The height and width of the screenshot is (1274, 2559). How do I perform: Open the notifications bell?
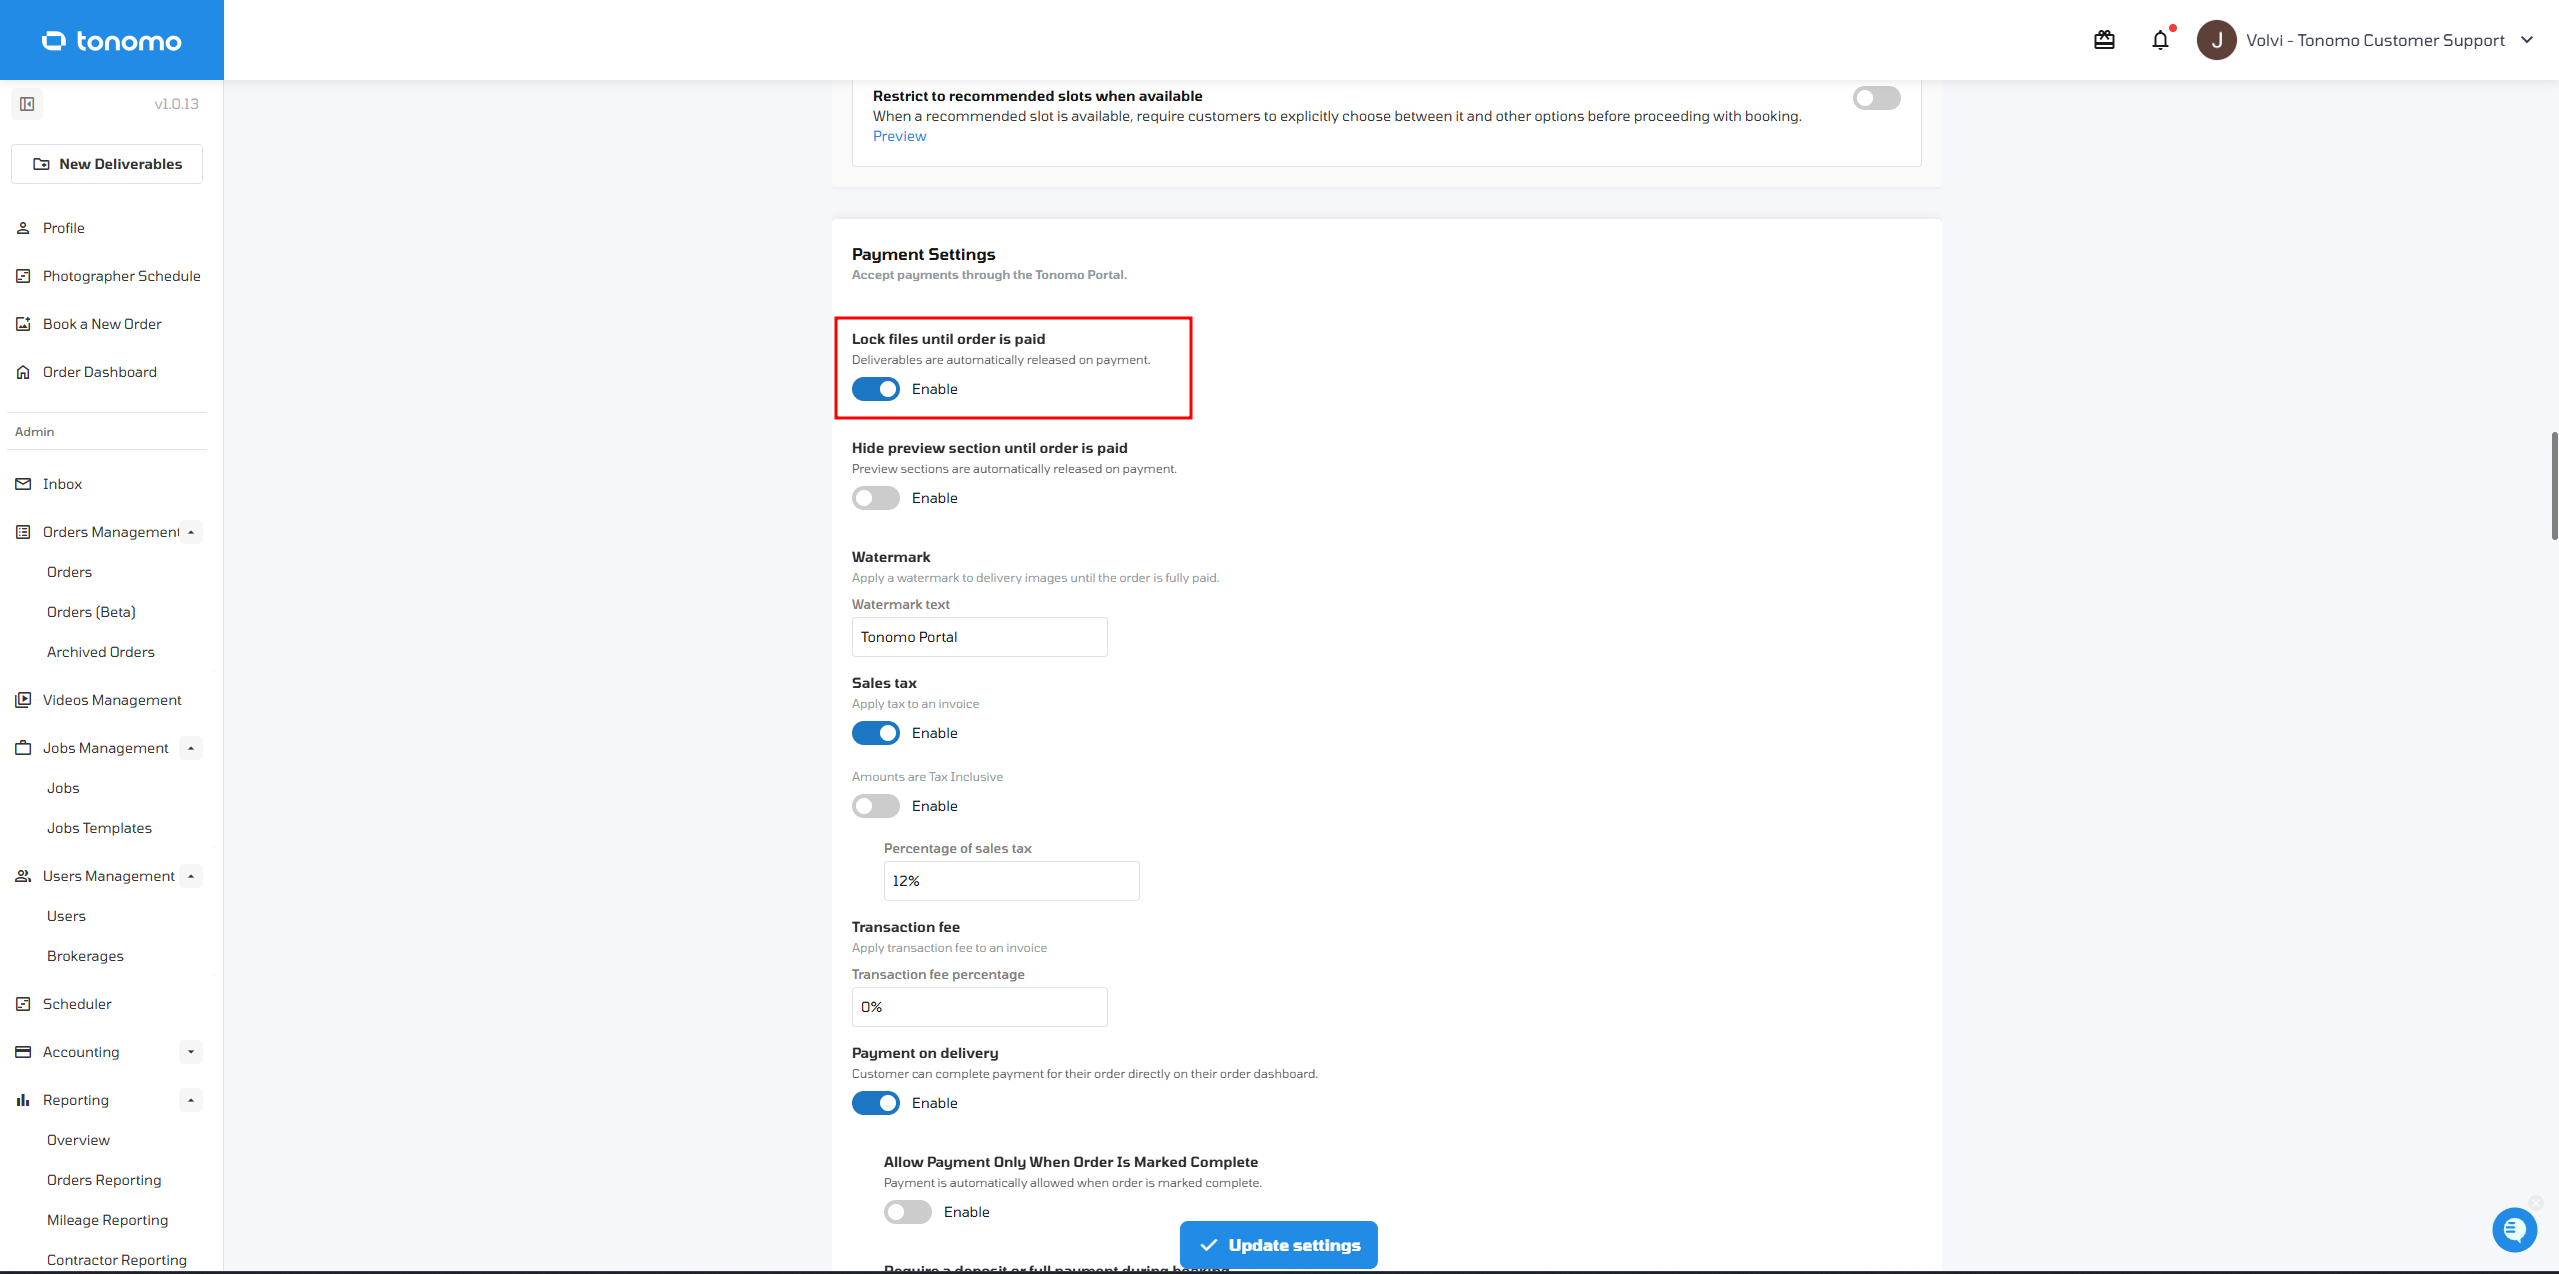(x=2160, y=40)
